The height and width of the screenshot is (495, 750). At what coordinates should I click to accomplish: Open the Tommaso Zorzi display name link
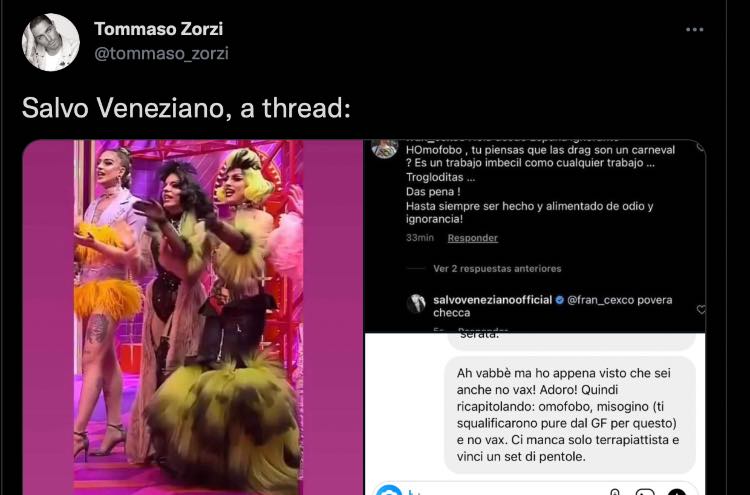(x=158, y=29)
